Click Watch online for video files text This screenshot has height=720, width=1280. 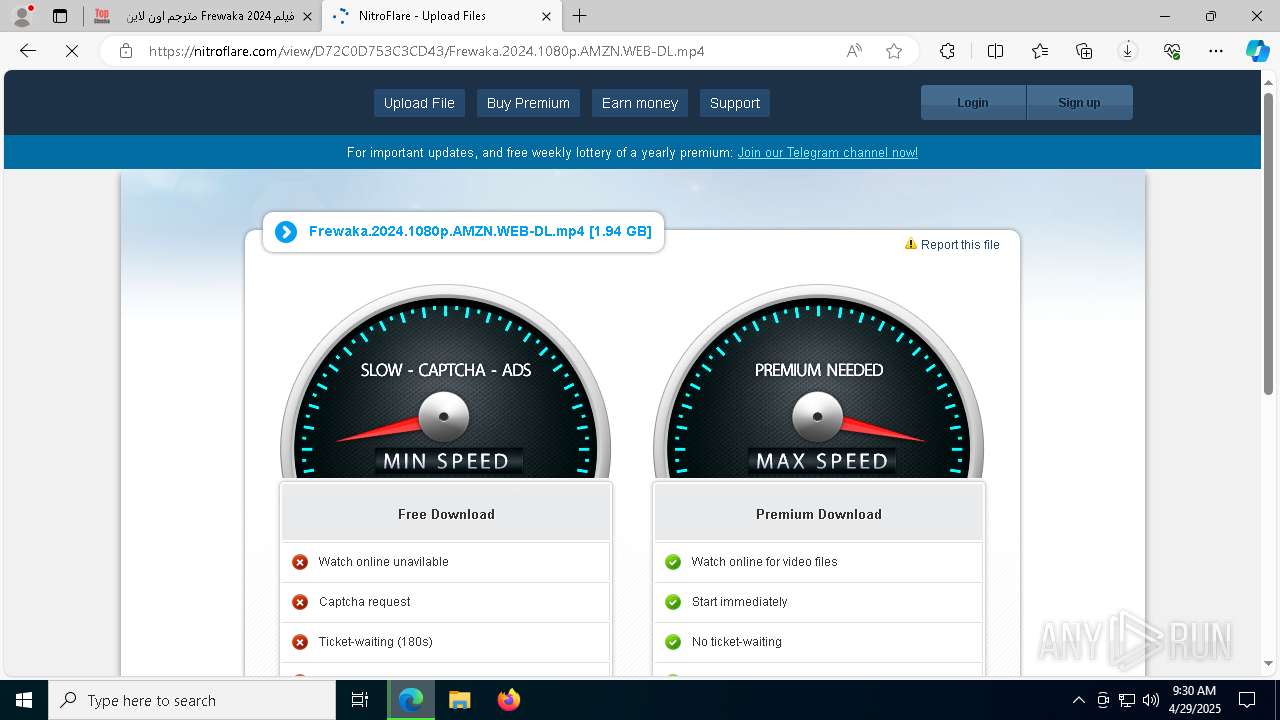point(765,562)
